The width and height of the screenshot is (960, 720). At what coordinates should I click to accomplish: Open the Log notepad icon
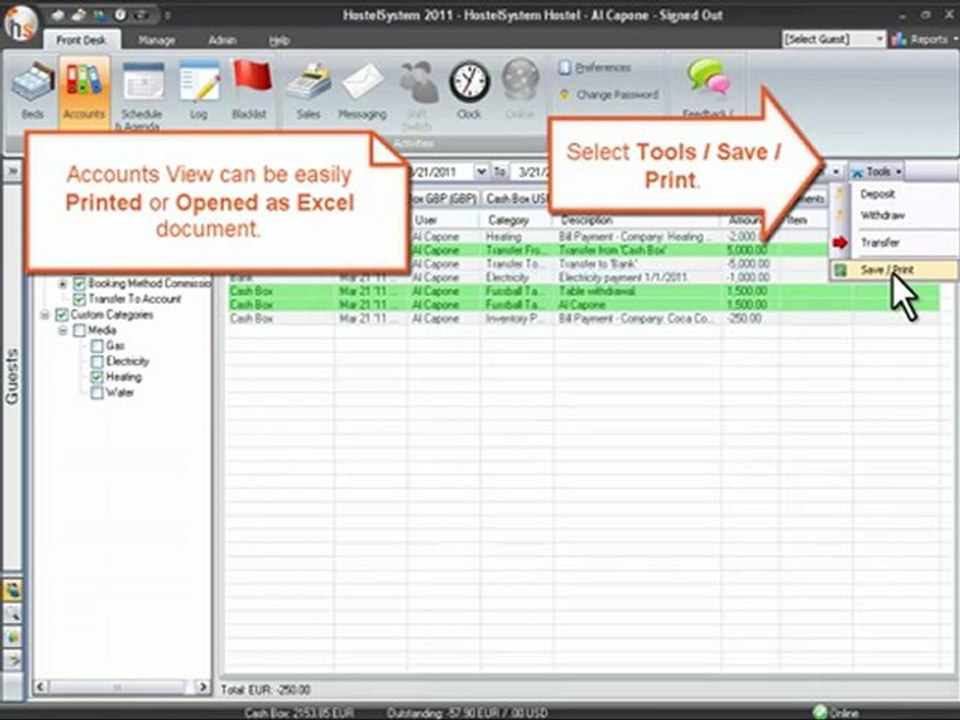coord(200,81)
